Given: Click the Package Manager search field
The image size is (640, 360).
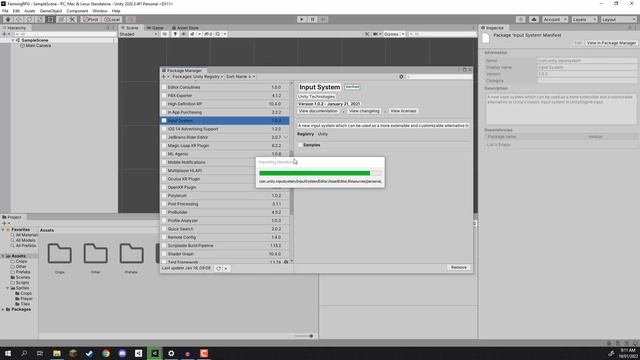Looking at the screenshot, I should [x=439, y=77].
